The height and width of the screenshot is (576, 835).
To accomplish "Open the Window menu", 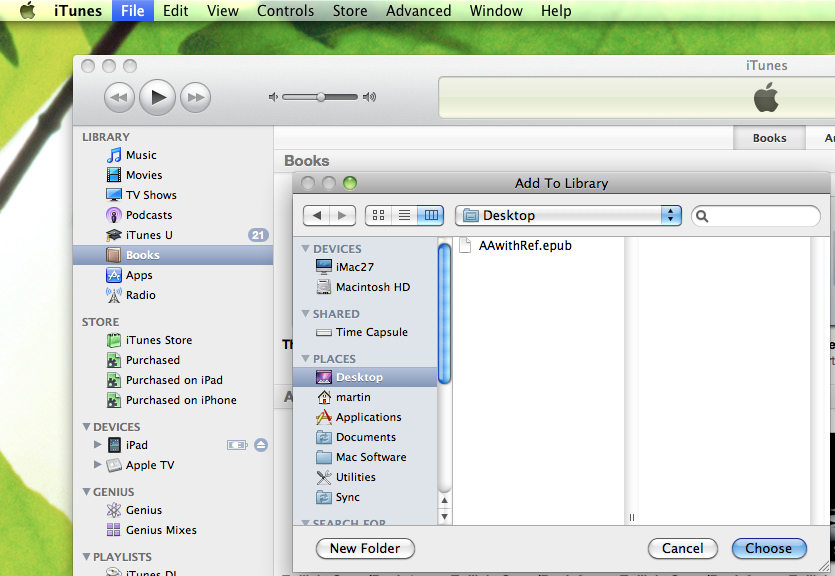I will pyautogui.click(x=496, y=11).
